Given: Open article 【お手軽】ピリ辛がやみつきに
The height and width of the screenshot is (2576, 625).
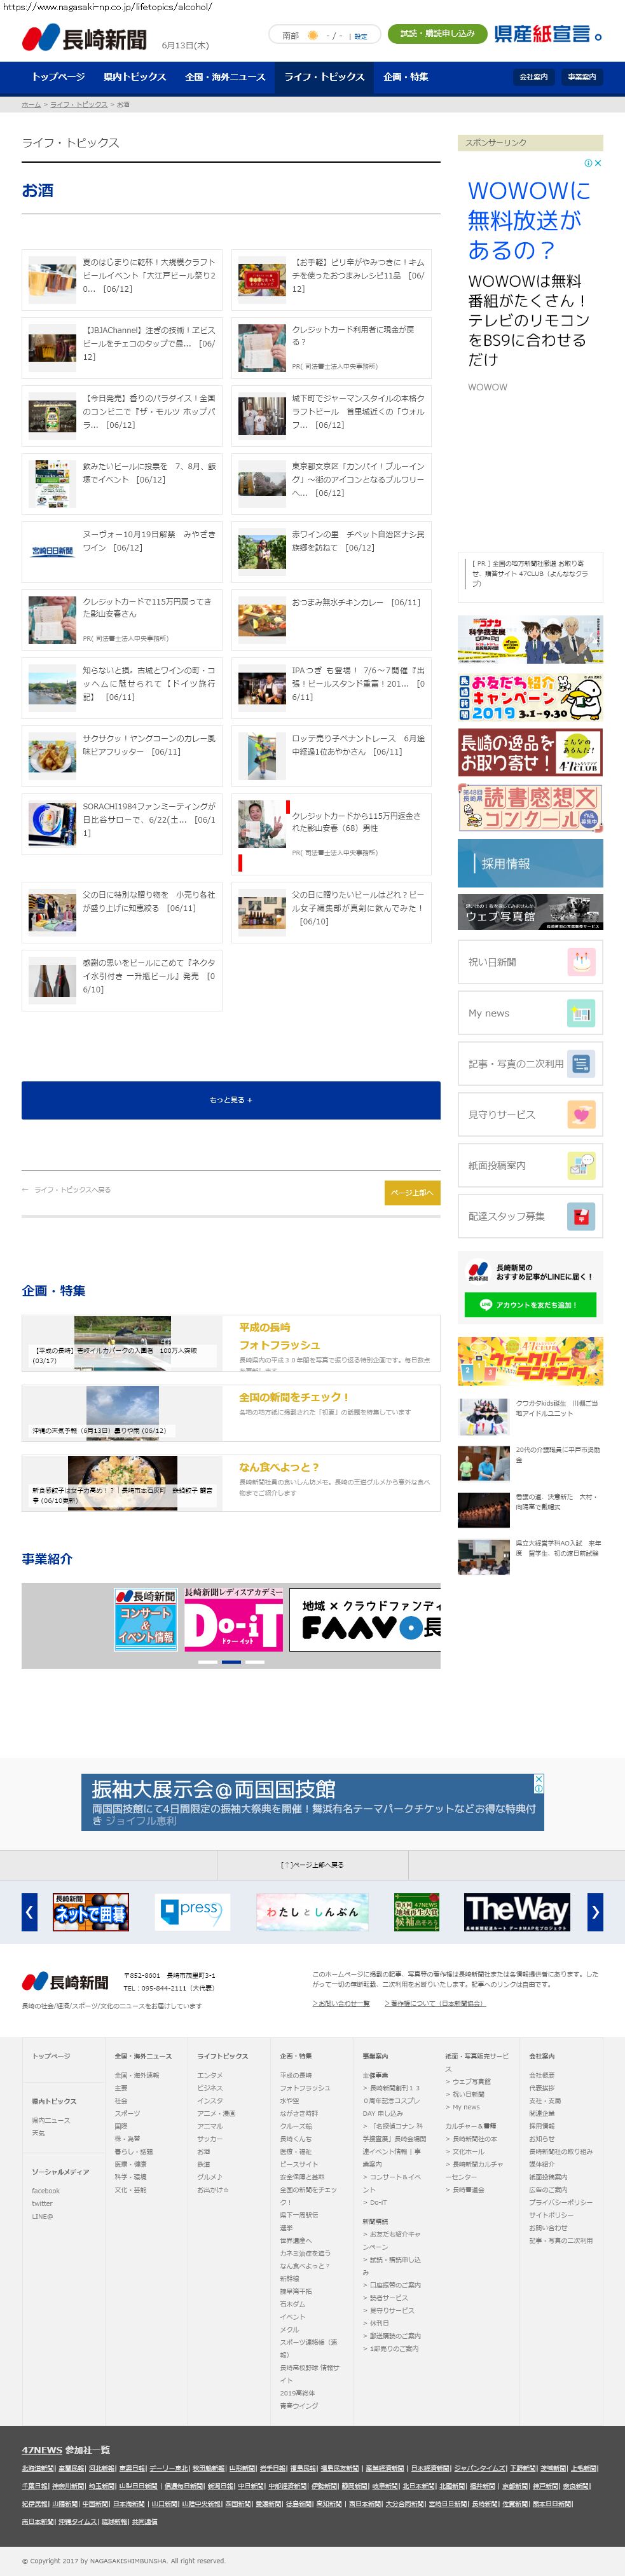Looking at the screenshot, I should [x=331, y=281].
